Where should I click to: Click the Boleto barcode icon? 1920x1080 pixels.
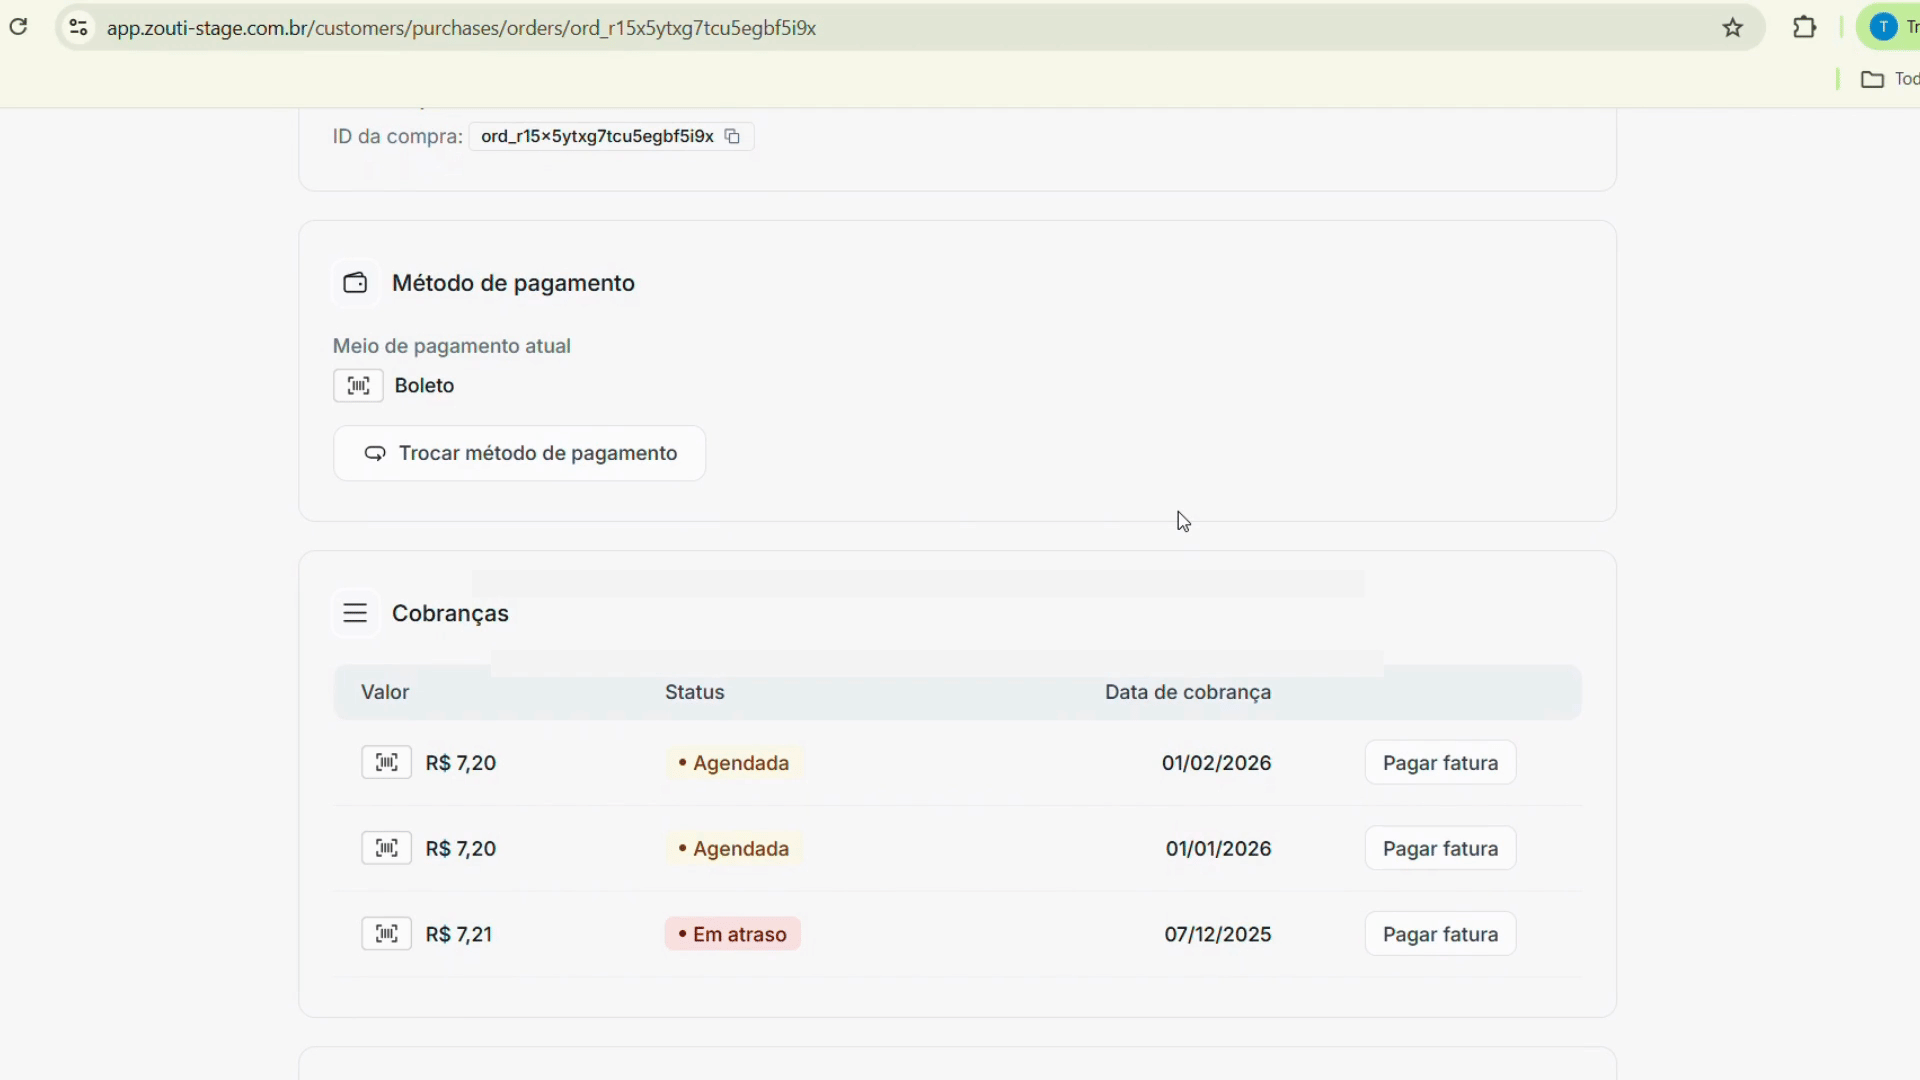tap(358, 386)
